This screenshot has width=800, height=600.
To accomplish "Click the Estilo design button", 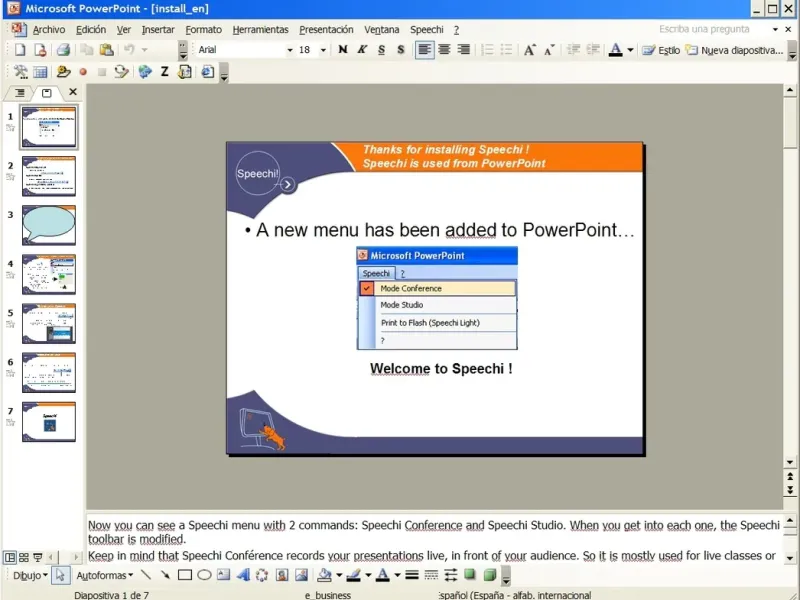I will (x=661, y=50).
